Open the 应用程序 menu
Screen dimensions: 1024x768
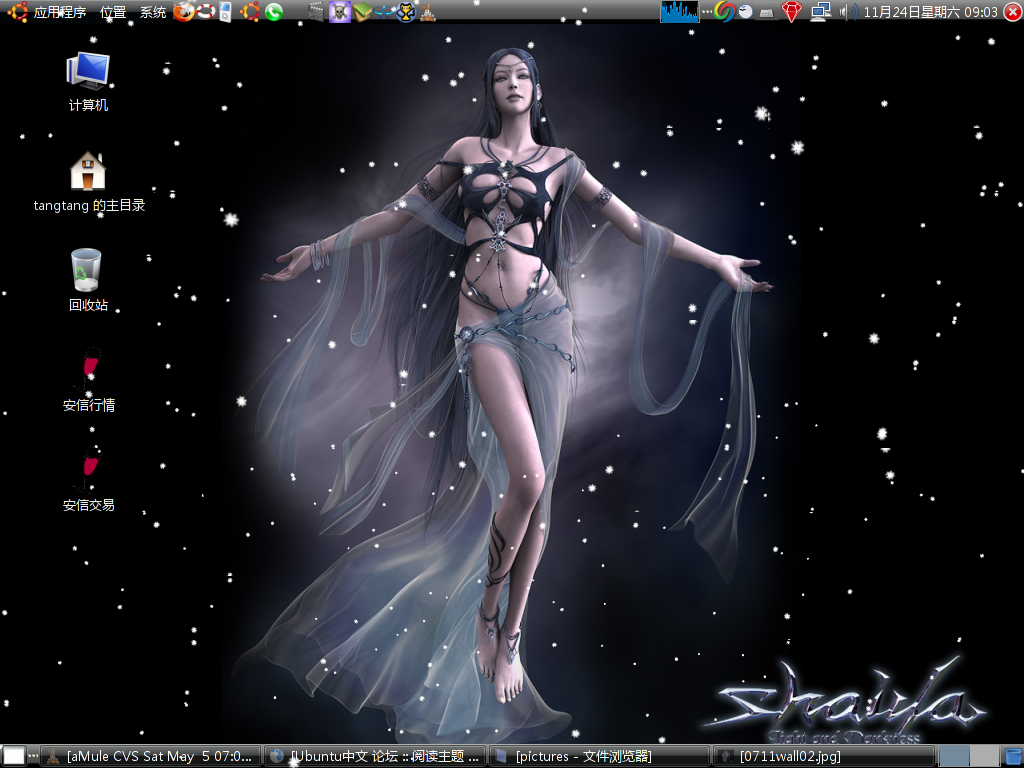[x=59, y=12]
